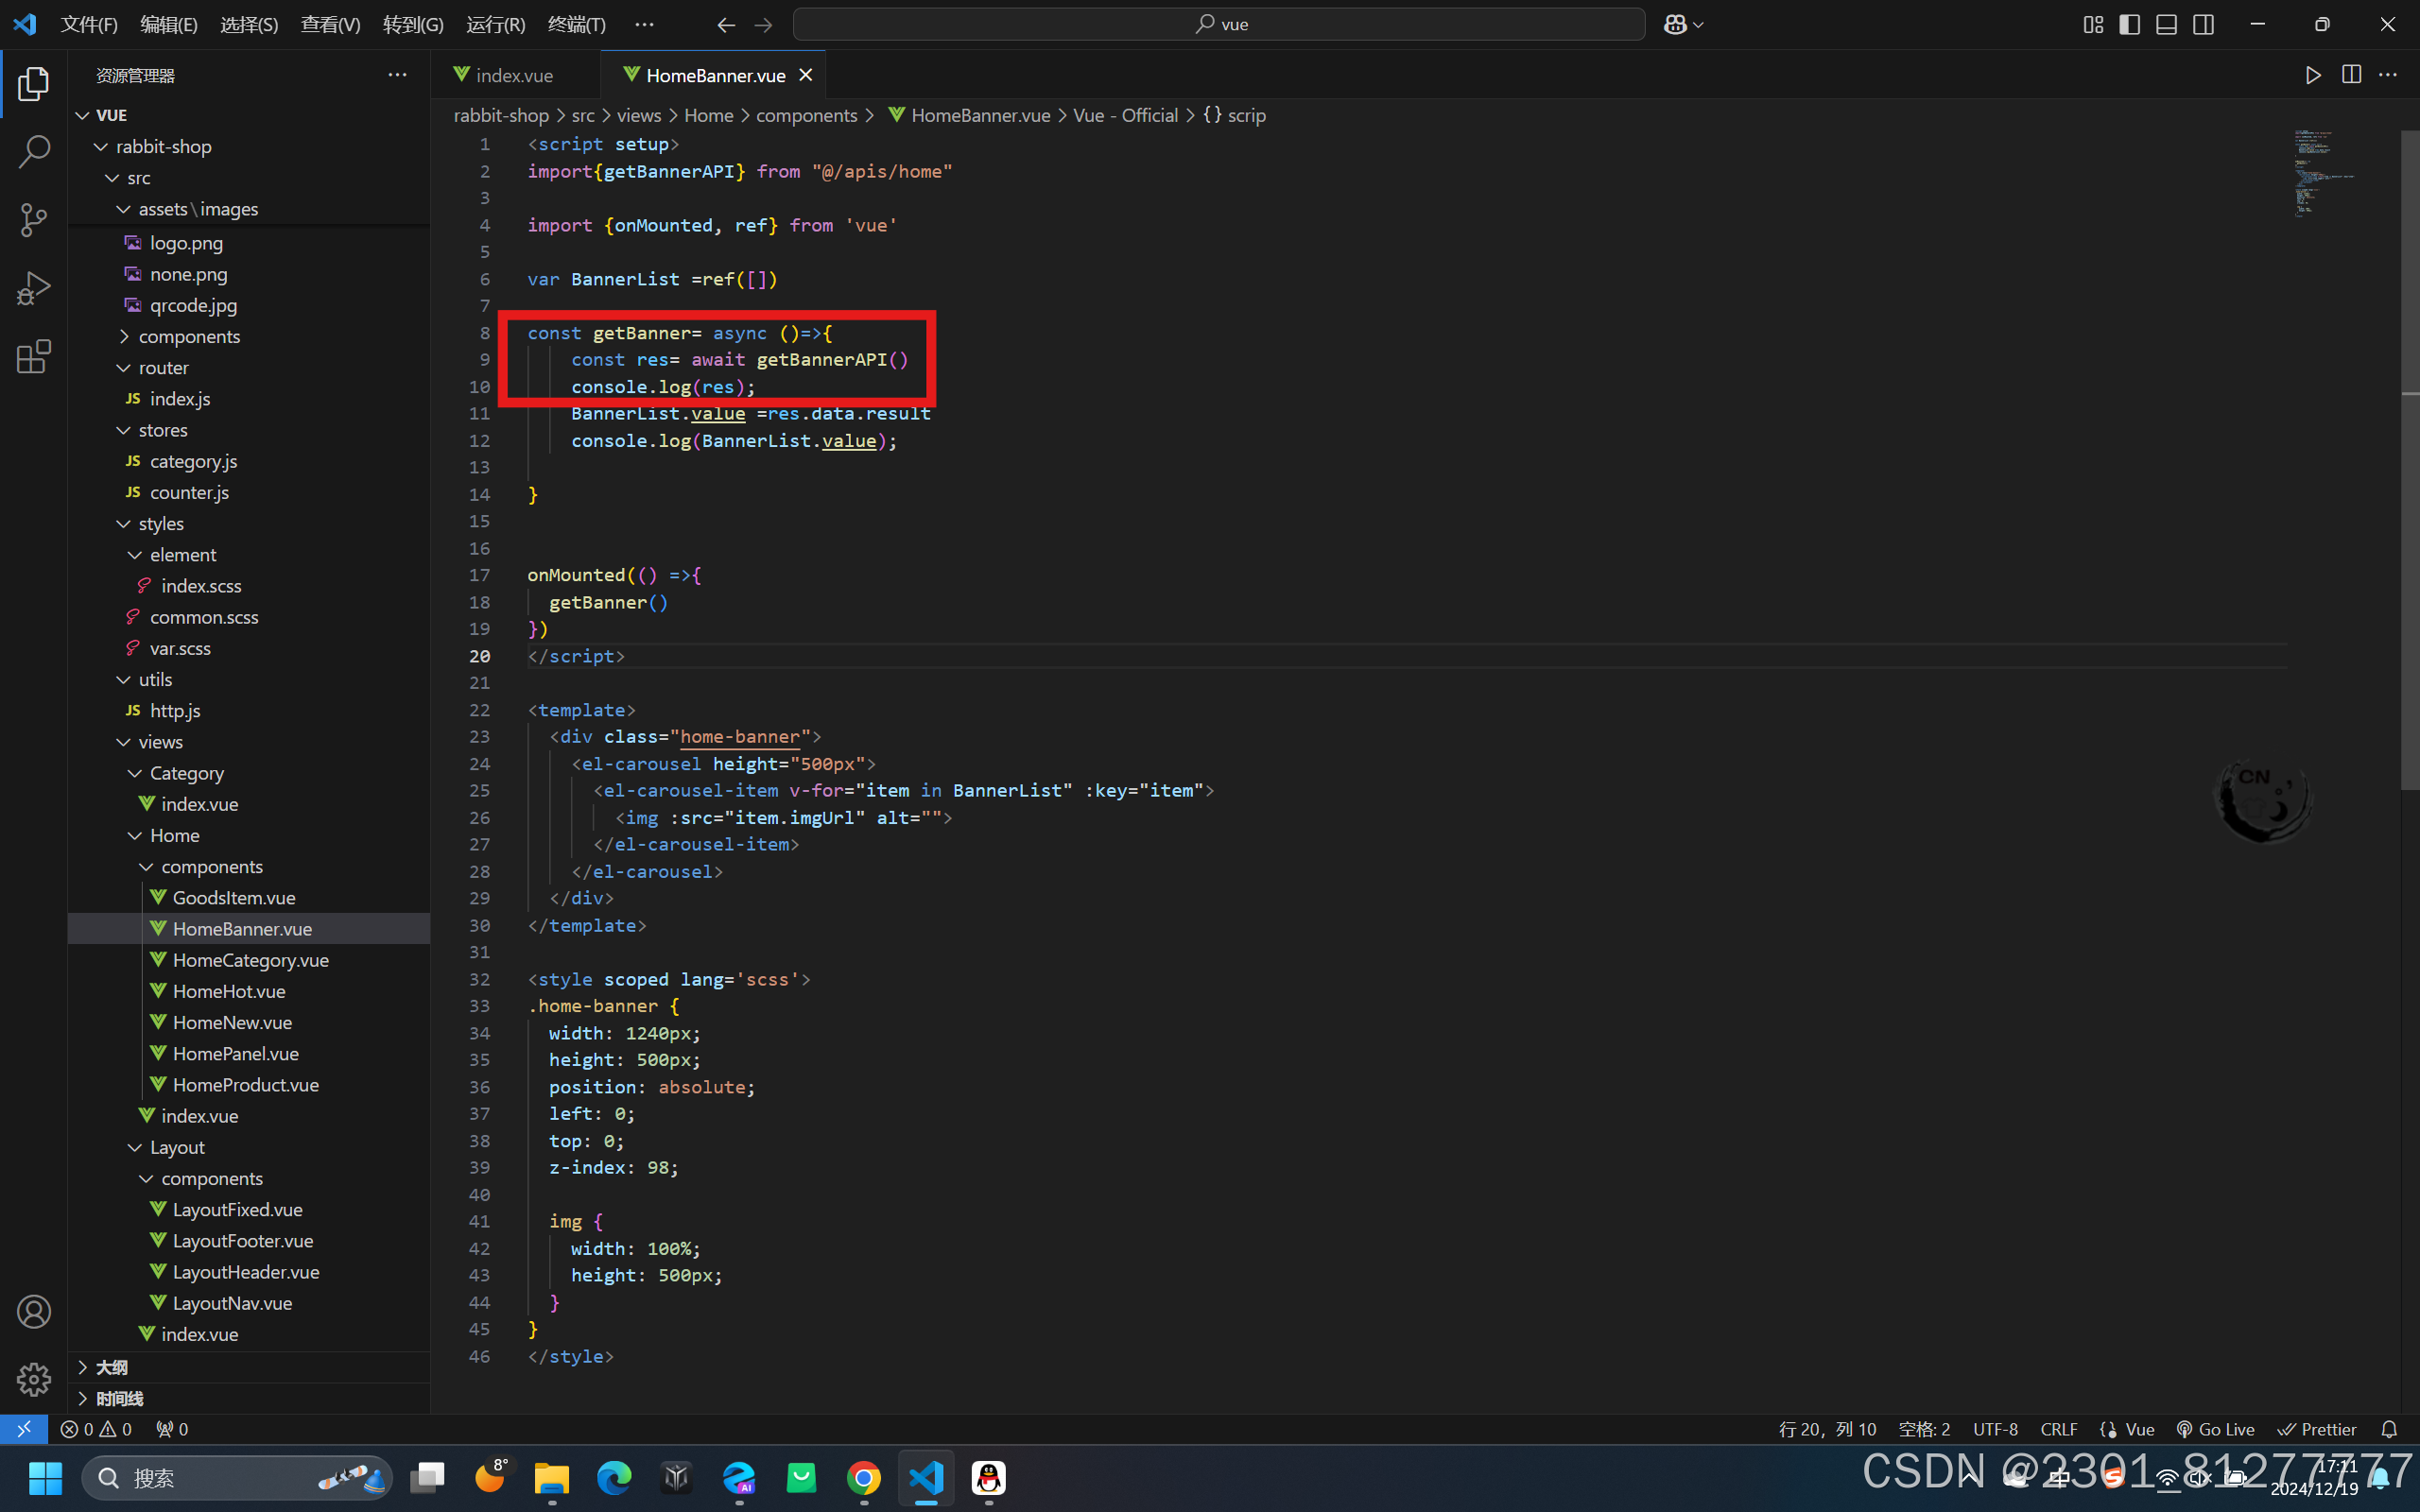This screenshot has height=1512, width=2420.
Task: Toggle secondary side bar visibility
Action: tap(2203, 24)
